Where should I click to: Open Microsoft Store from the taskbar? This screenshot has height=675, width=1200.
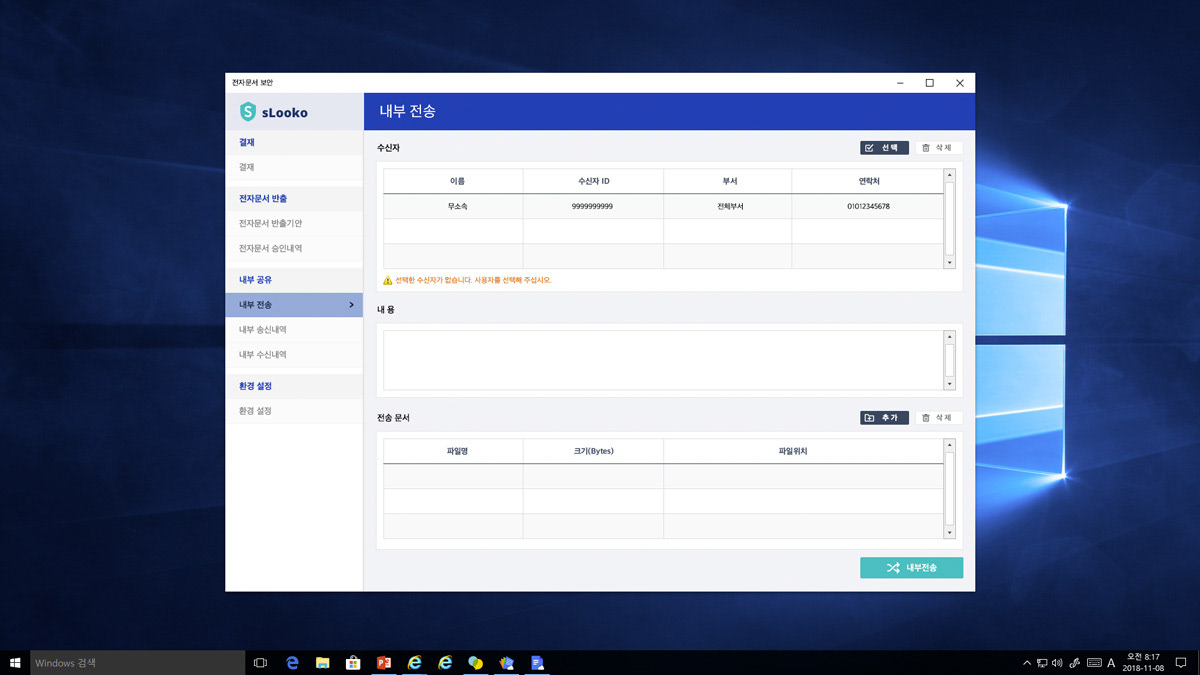click(x=353, y=663)
